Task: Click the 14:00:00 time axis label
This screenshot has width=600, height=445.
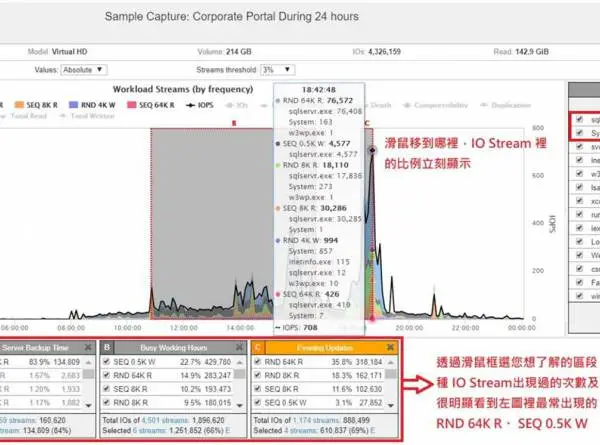Action: [240, 328]
